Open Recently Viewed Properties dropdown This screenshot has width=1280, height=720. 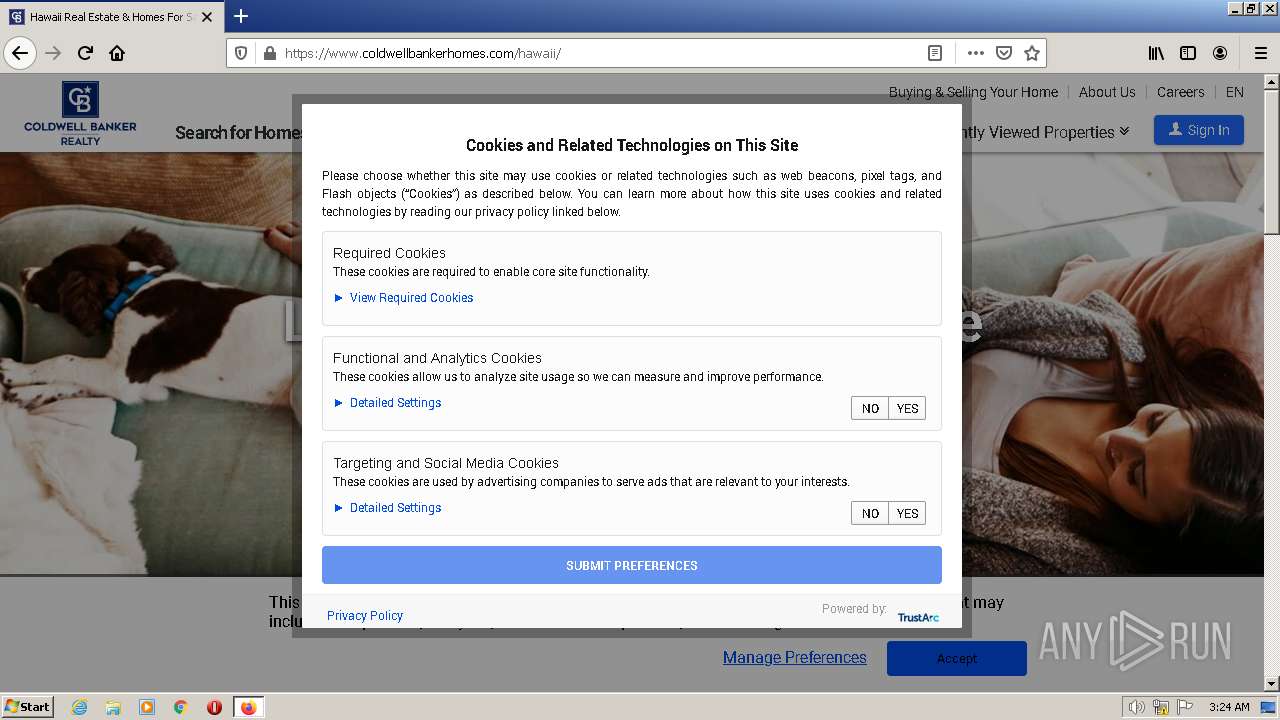point(1046,132)
